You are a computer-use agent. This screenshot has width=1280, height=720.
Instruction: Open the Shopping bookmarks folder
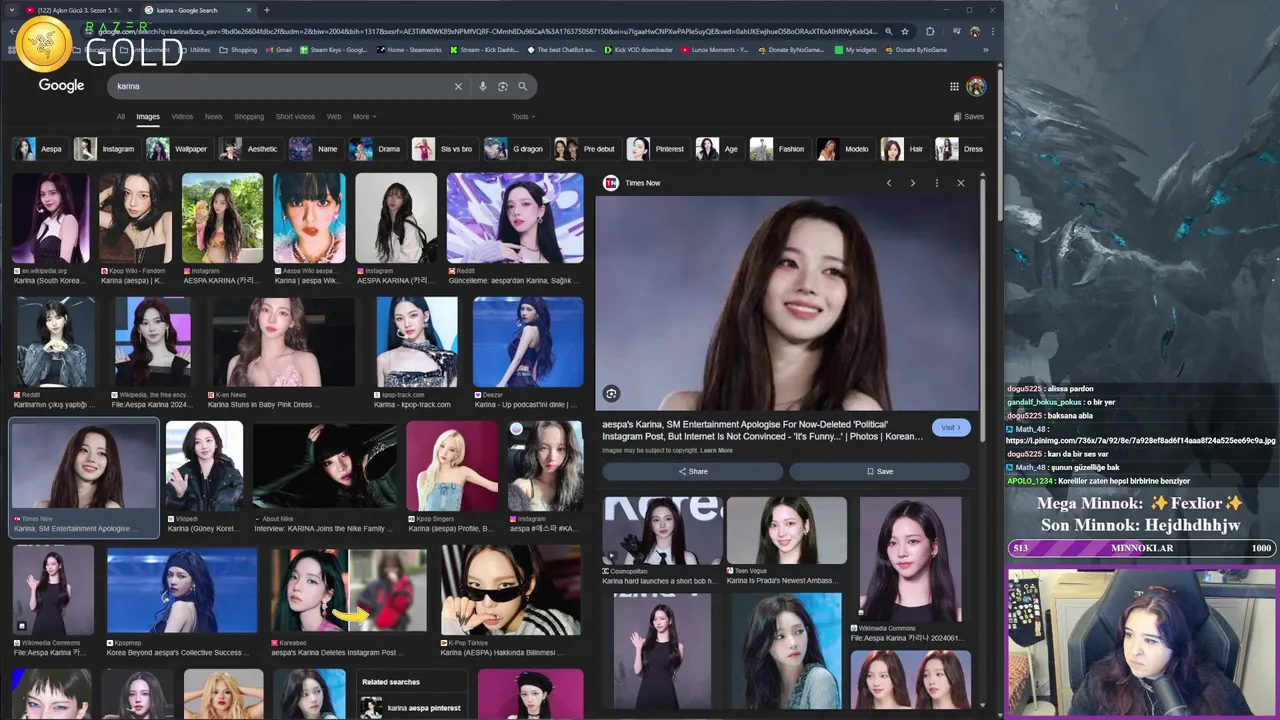(x=238, y=50)
